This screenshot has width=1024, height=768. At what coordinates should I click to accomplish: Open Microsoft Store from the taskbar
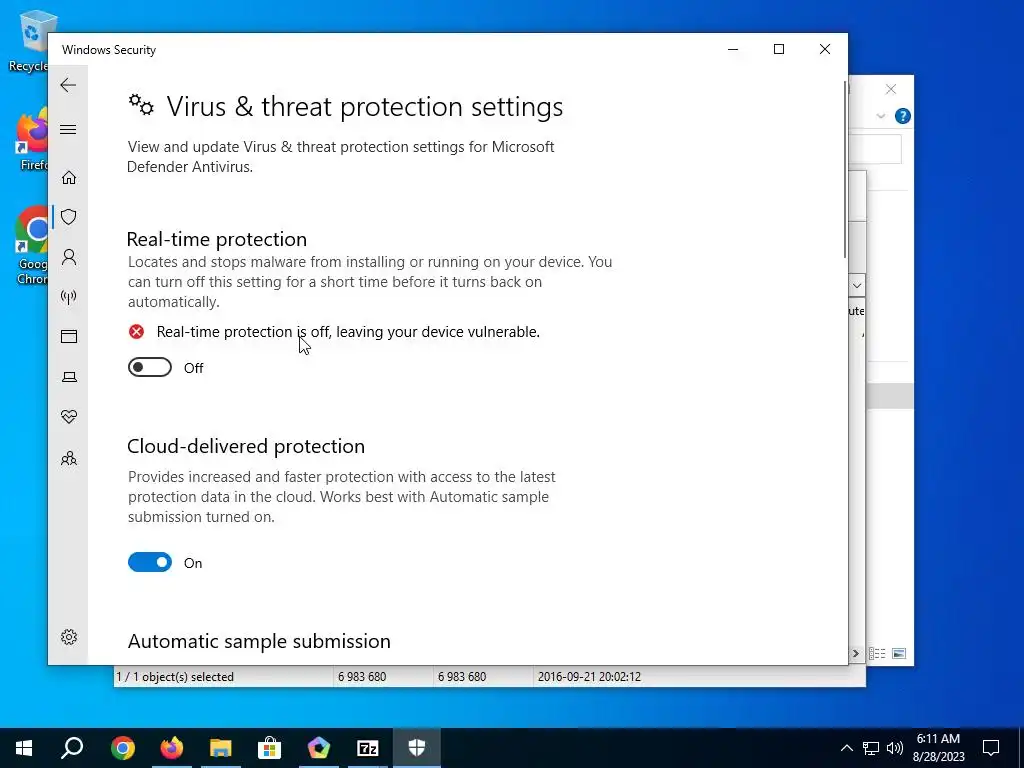click(269, 748)
